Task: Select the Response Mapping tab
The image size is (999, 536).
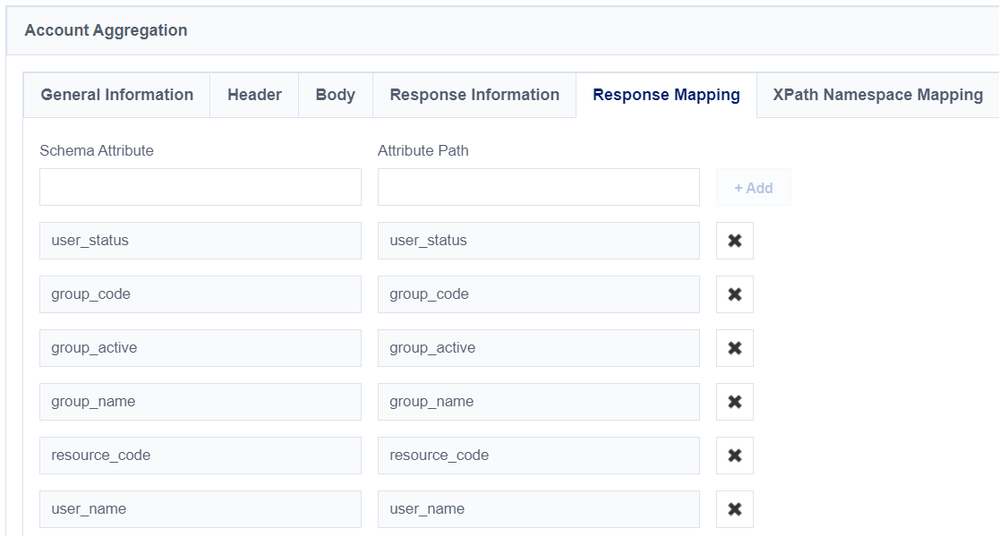Action: pyautogui.click(x=666, y=95)
